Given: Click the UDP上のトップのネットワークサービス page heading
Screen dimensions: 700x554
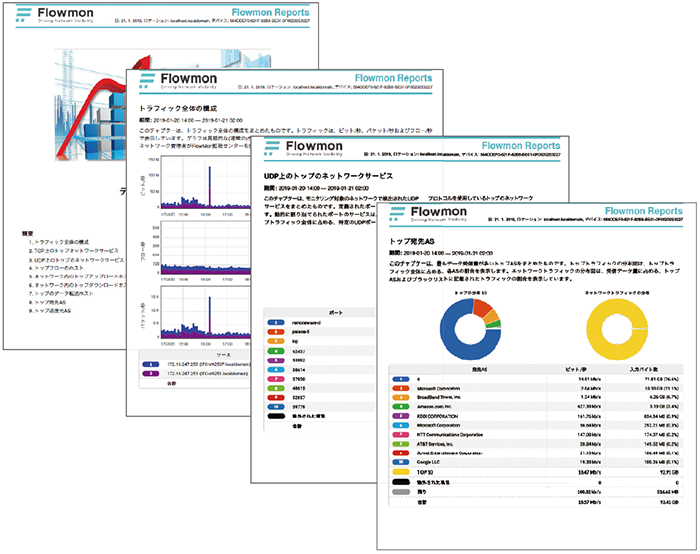Looking at the screenshot, I should tap(328, 176).
